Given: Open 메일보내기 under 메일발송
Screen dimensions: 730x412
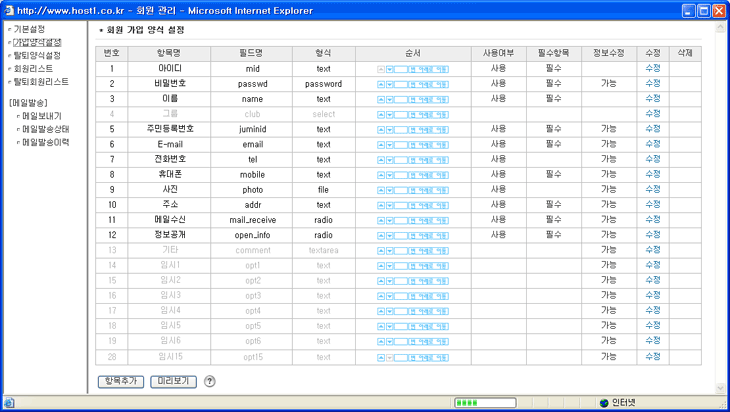Looking at the screenshot, I should tap(41, 116).
